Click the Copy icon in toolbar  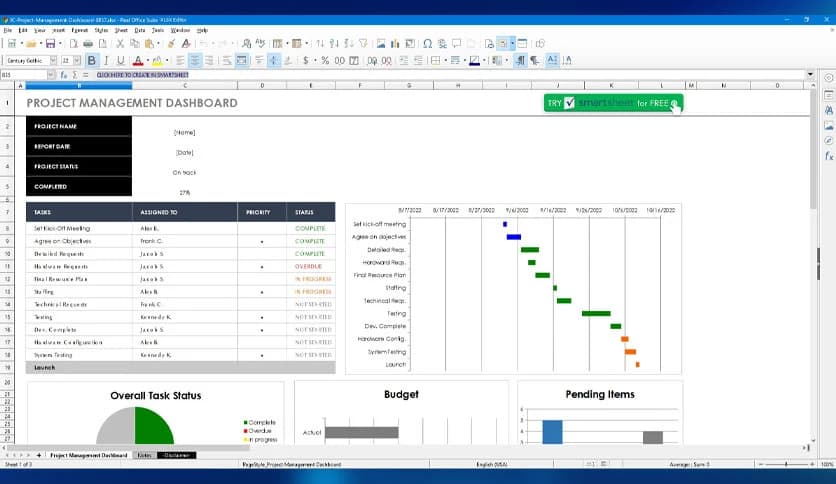(x=134, y=44)
